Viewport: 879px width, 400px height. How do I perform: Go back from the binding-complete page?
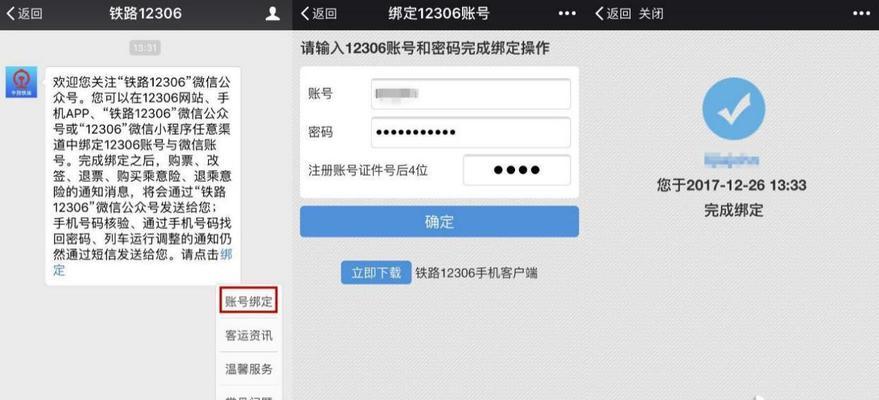coord(612,14)
